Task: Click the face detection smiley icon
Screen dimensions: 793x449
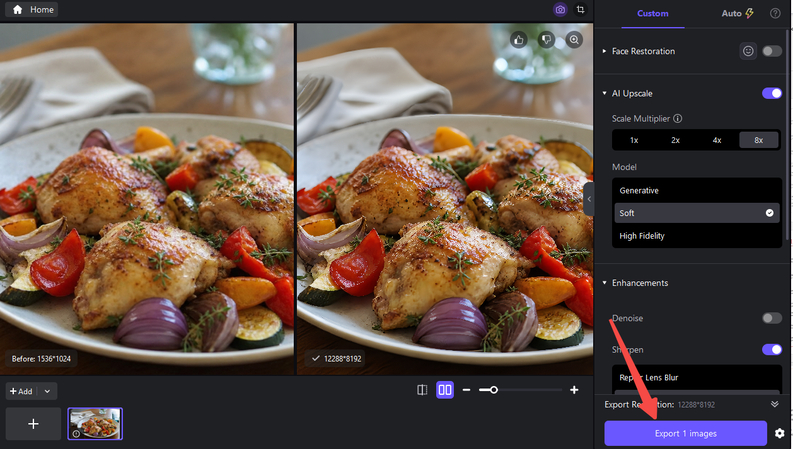Action: [x=748, y=51]
